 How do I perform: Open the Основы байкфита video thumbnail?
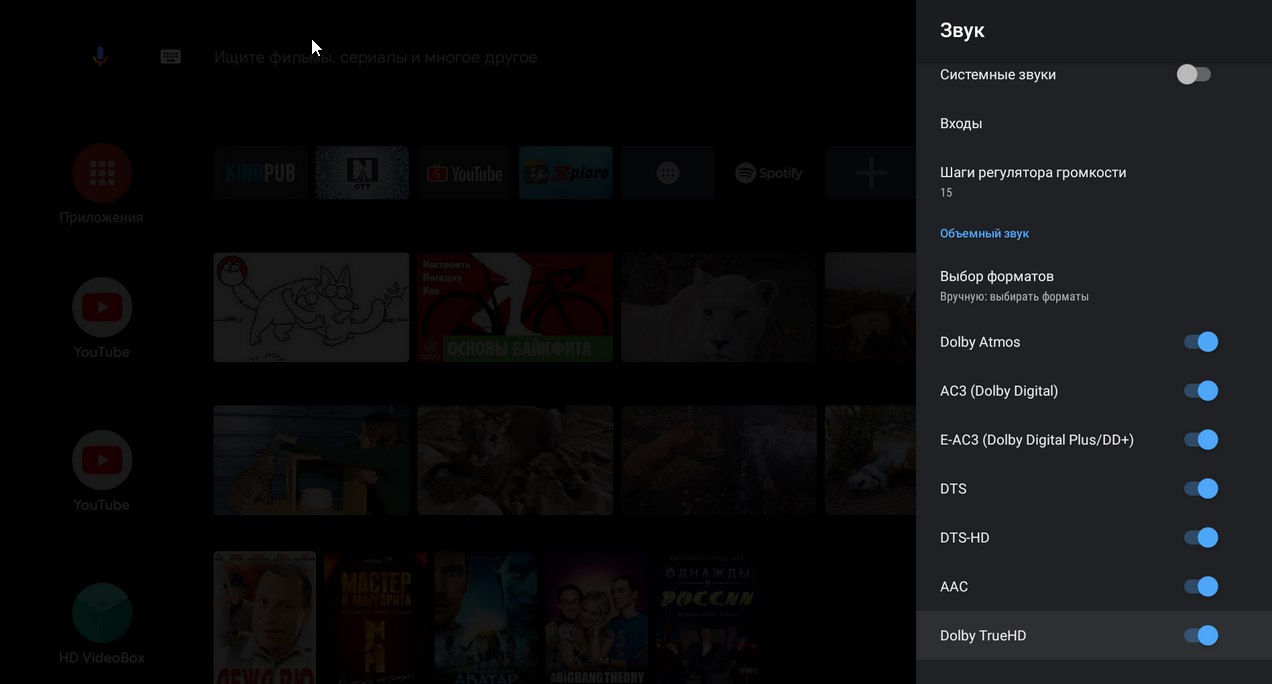(515, 307)
